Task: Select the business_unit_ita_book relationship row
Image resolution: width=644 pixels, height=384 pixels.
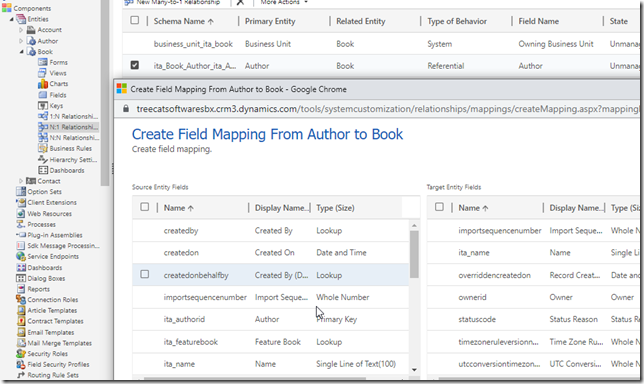Action: click(381, 44)
